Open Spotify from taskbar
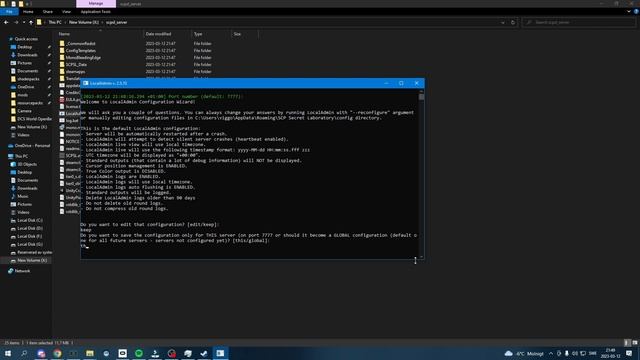The height and width of the screenshot is (360, 640). (x=139, y=353)
